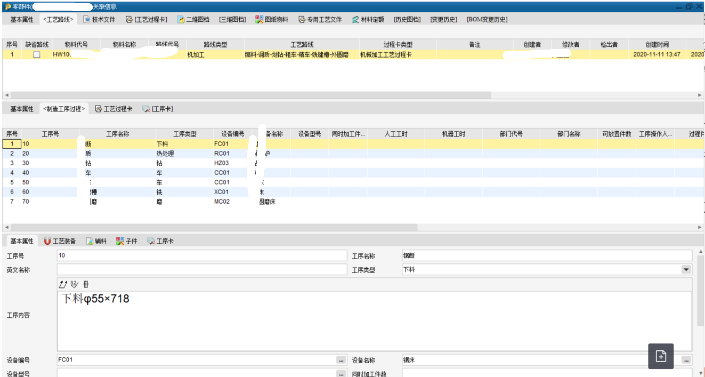
Task: Select process row 30 with device HZ03
Action: coord(353,163)
